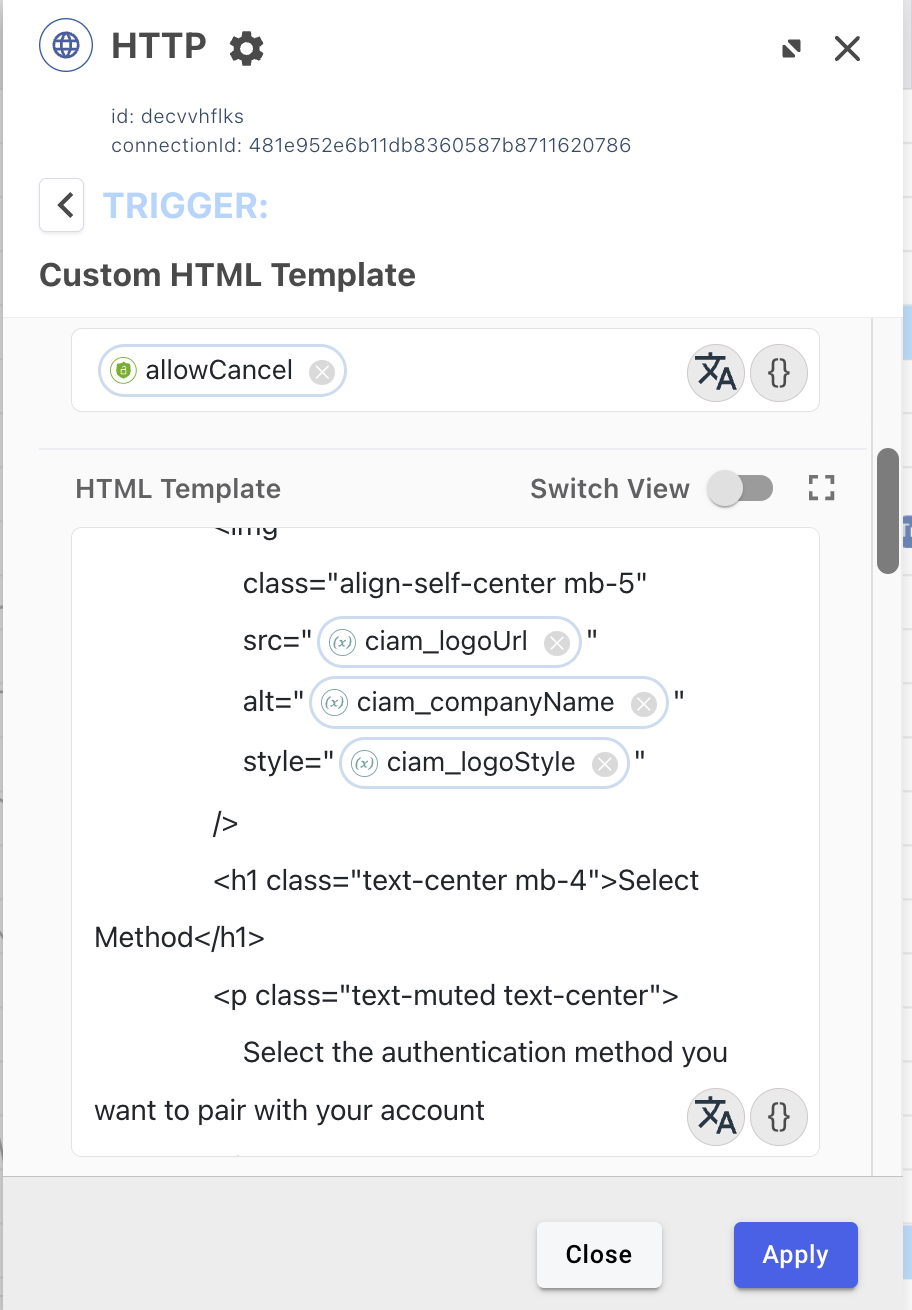Click the allowCancel input field

(x=446, y=370)
